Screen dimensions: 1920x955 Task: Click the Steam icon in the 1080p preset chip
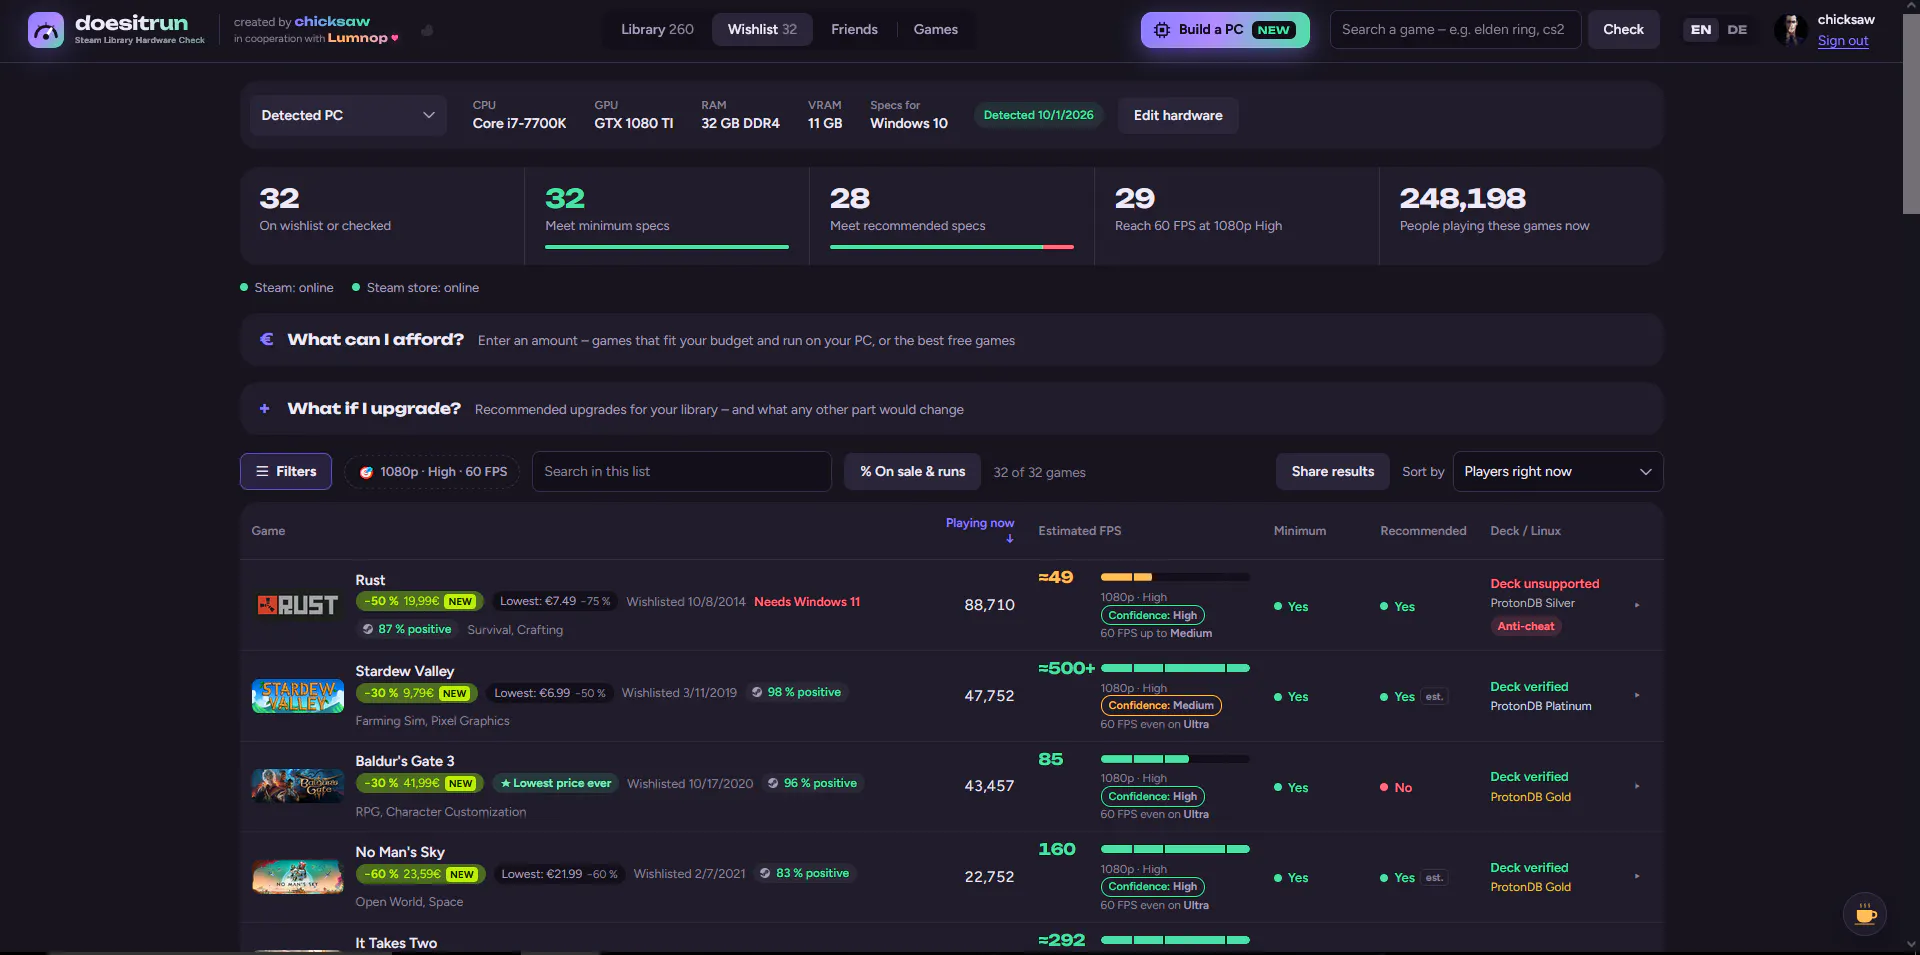point(366,472)
